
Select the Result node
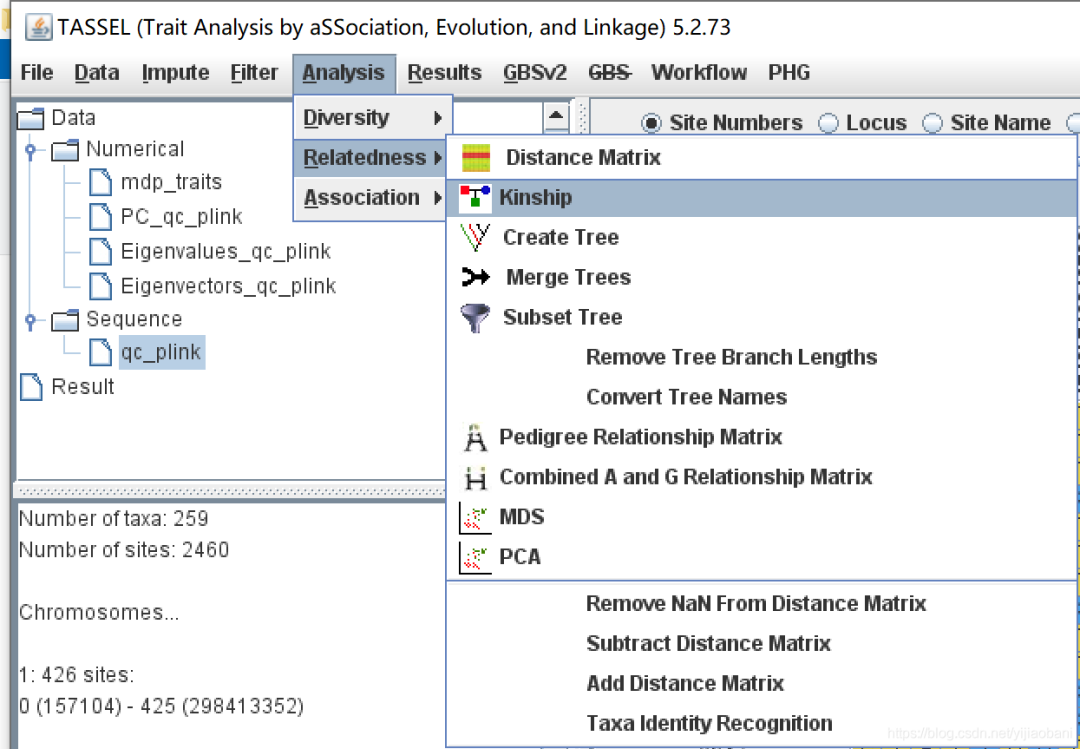click(x=82, y=387)
